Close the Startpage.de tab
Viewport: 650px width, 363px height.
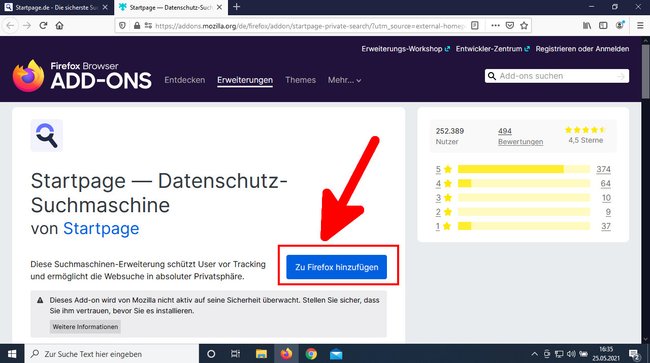pos(105,7)
